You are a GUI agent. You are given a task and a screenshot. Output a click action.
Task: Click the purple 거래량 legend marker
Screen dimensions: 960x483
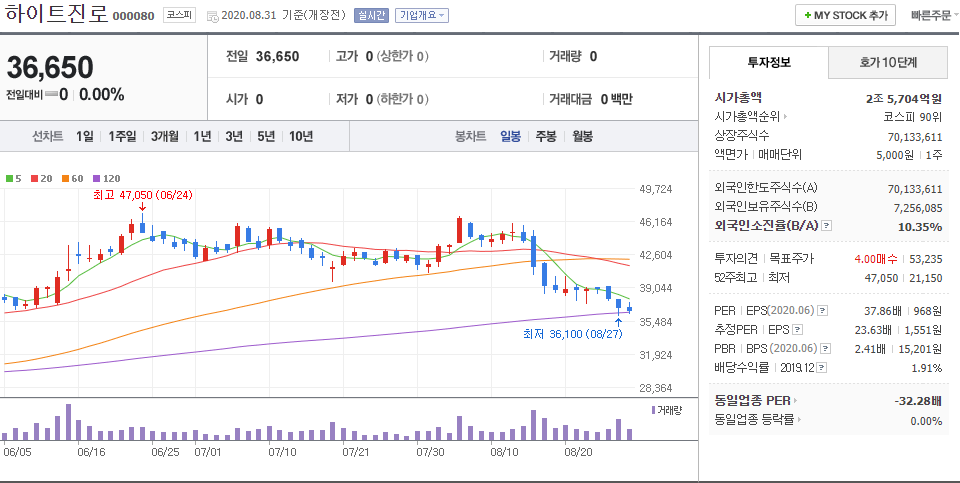point(653,410)
